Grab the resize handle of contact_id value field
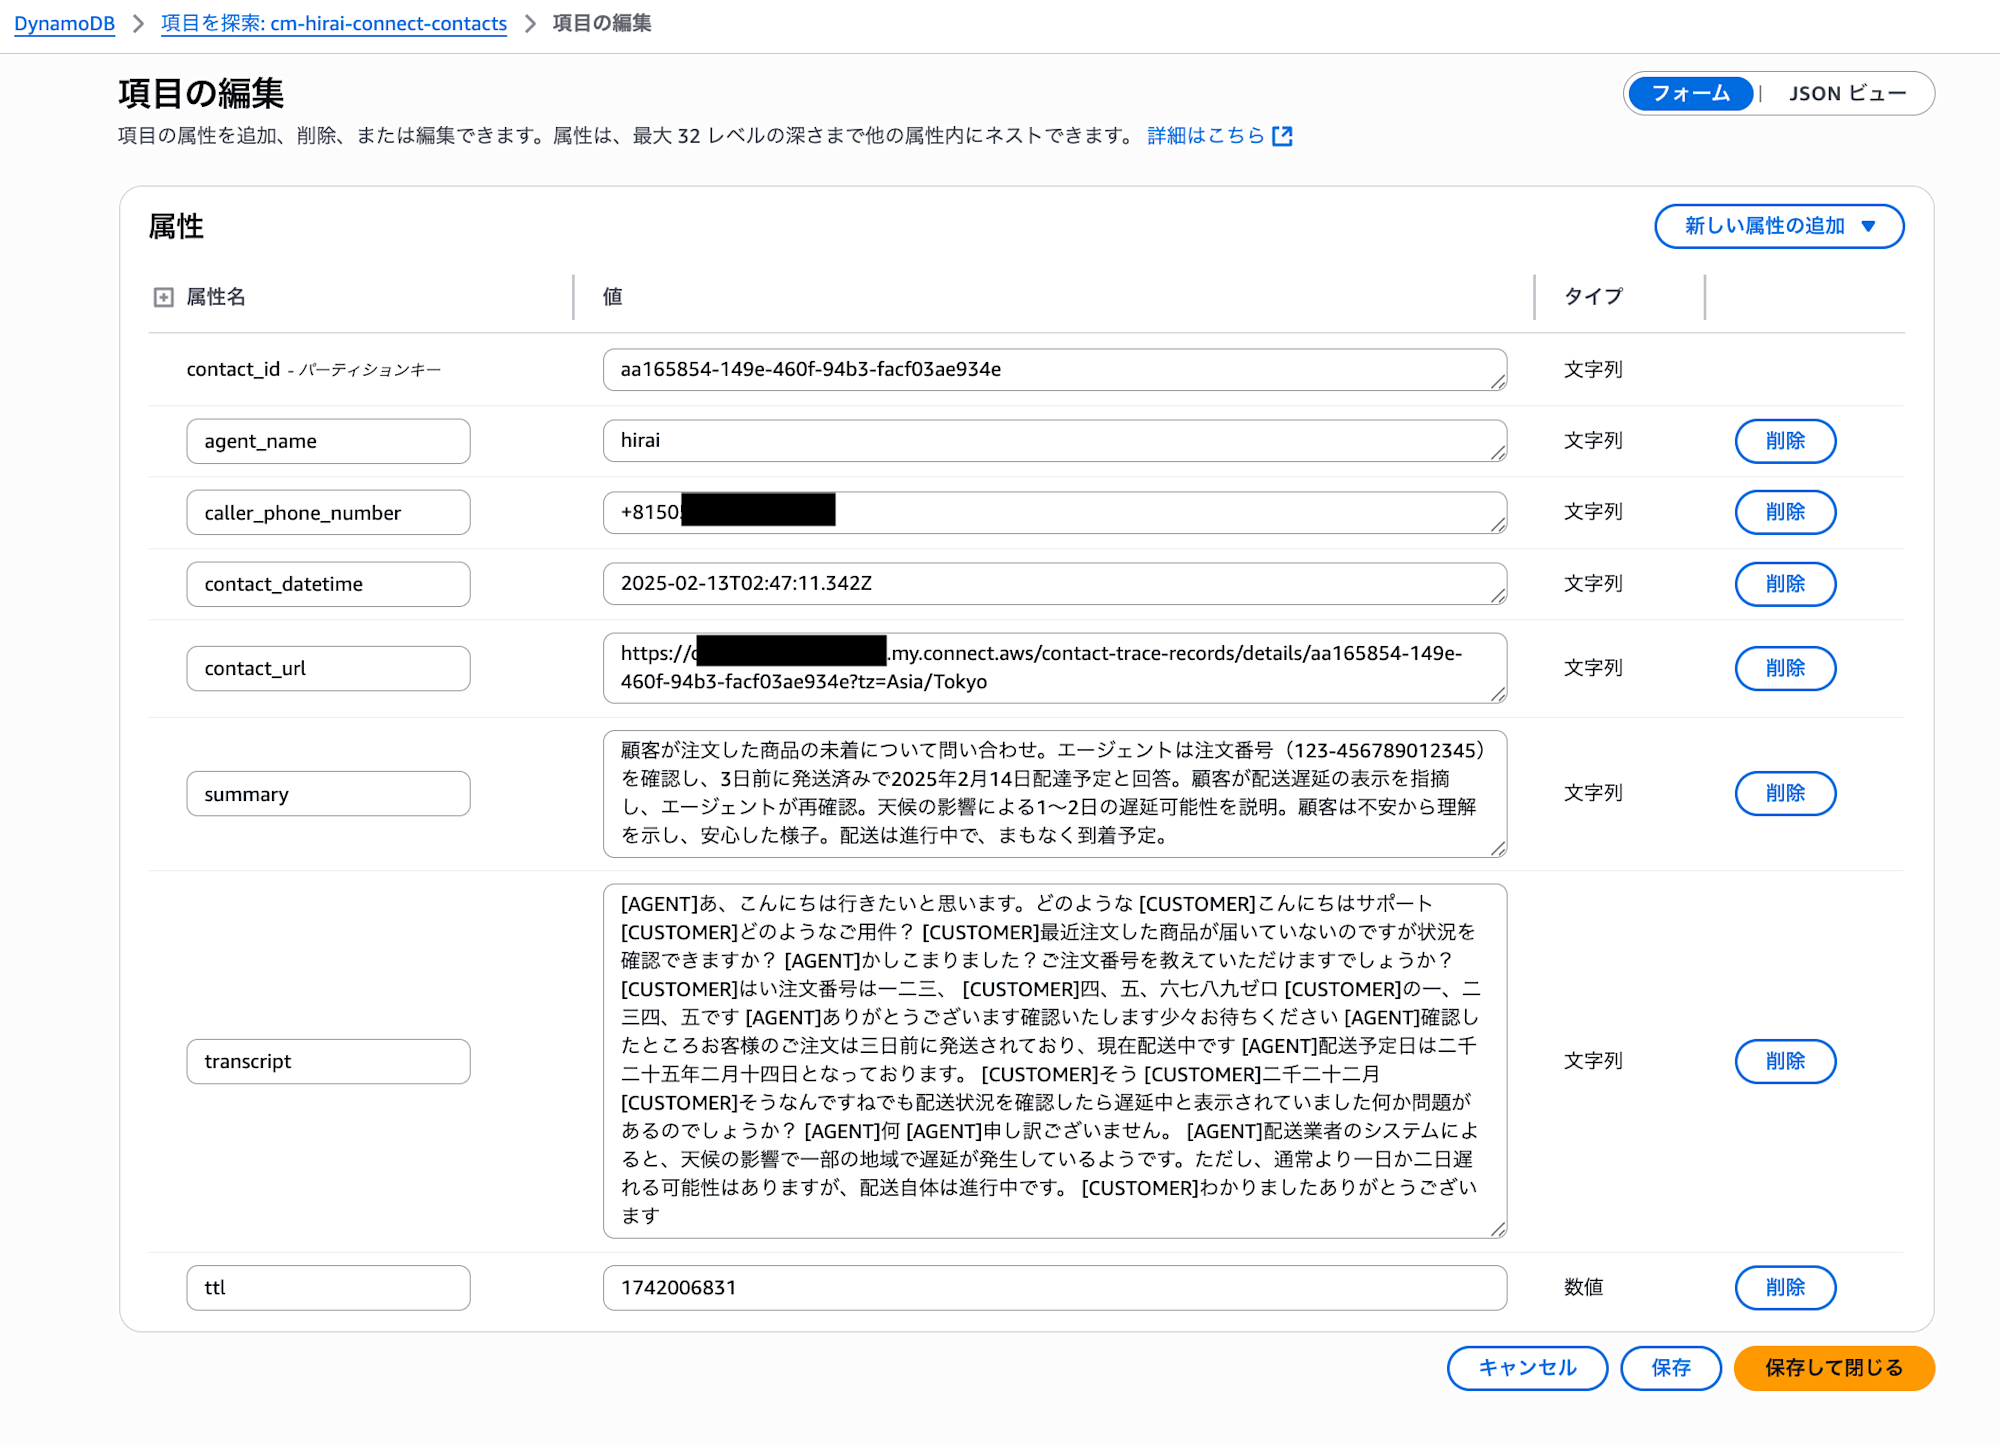The width and height of the screenshot is (2000, 1447). tap(1497, 382)
